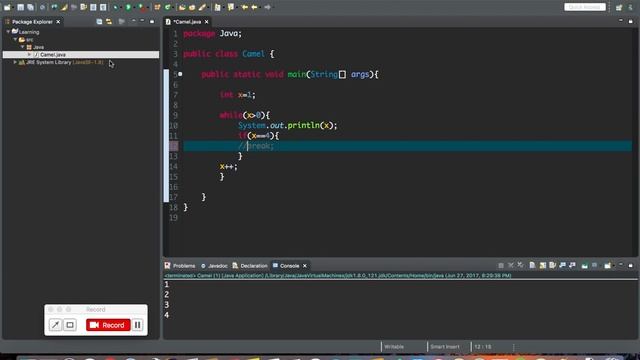
Task: Click the Save toolbar icon
Action: tap(20, 7)
